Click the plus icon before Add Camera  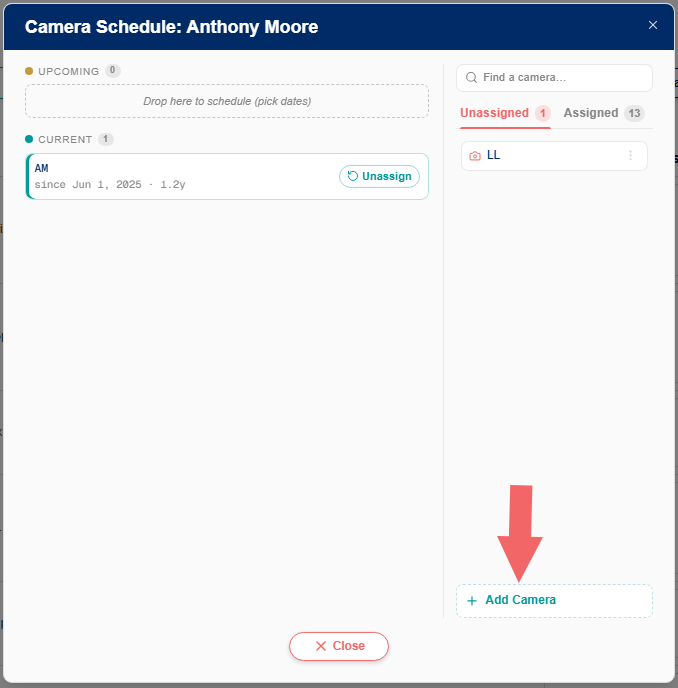click(x=472, y=601)
